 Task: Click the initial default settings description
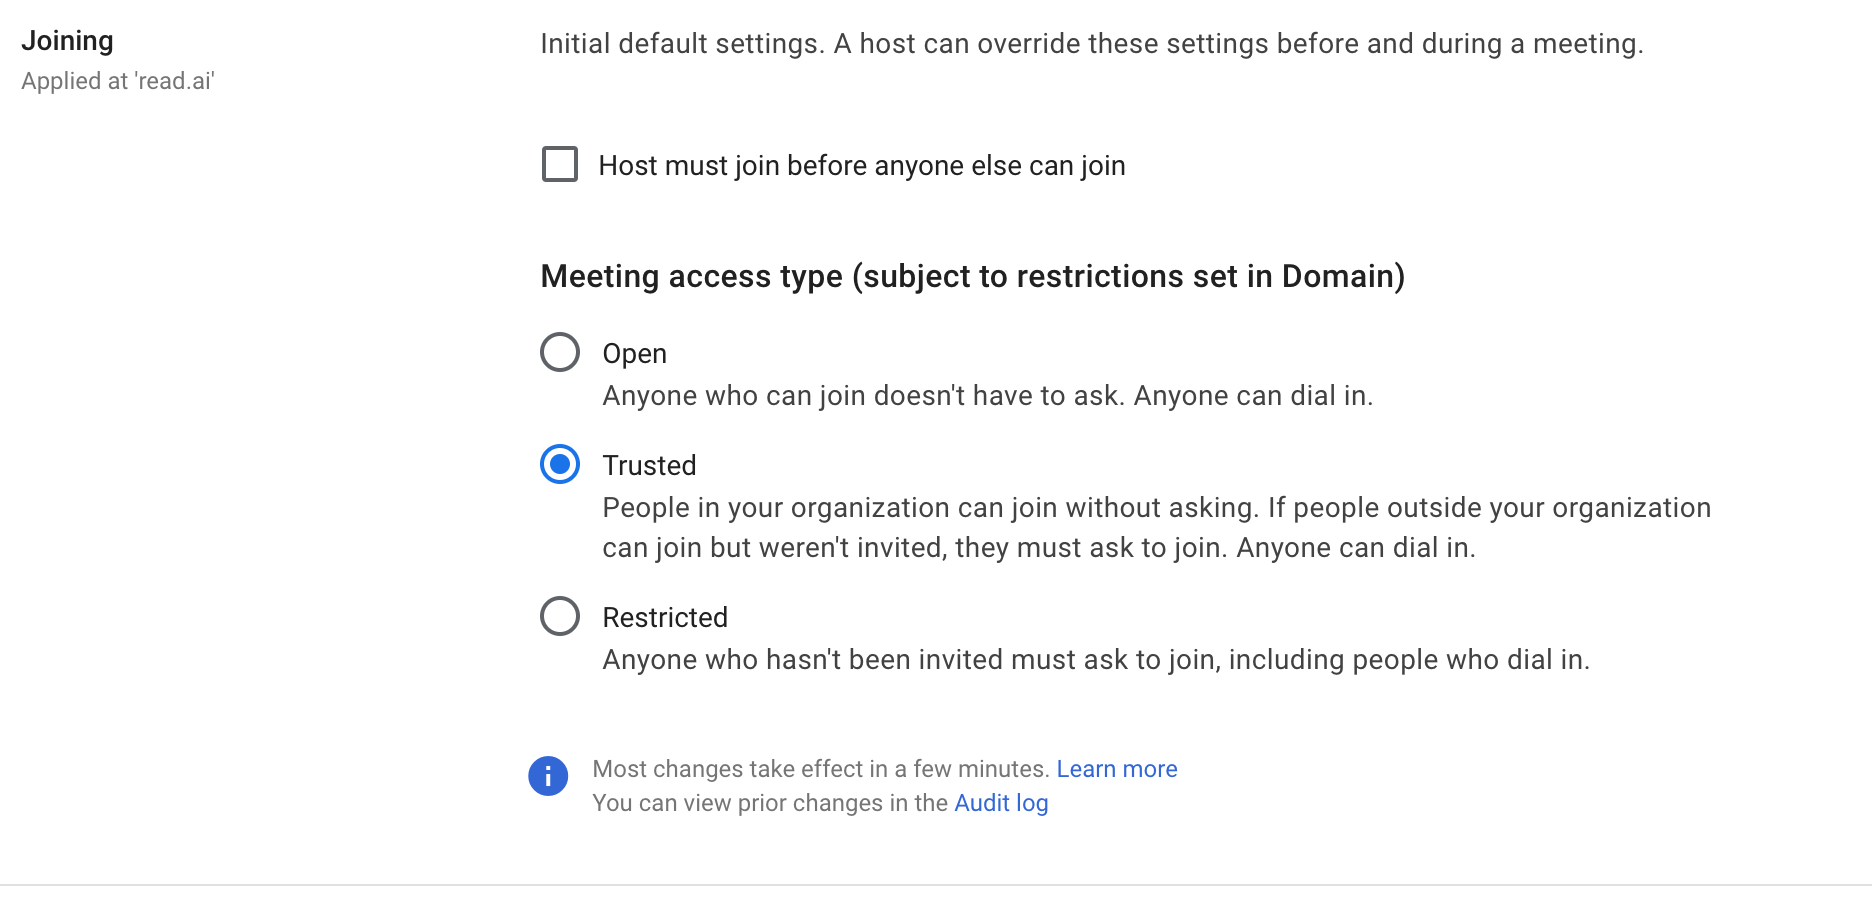(1091, 43)
